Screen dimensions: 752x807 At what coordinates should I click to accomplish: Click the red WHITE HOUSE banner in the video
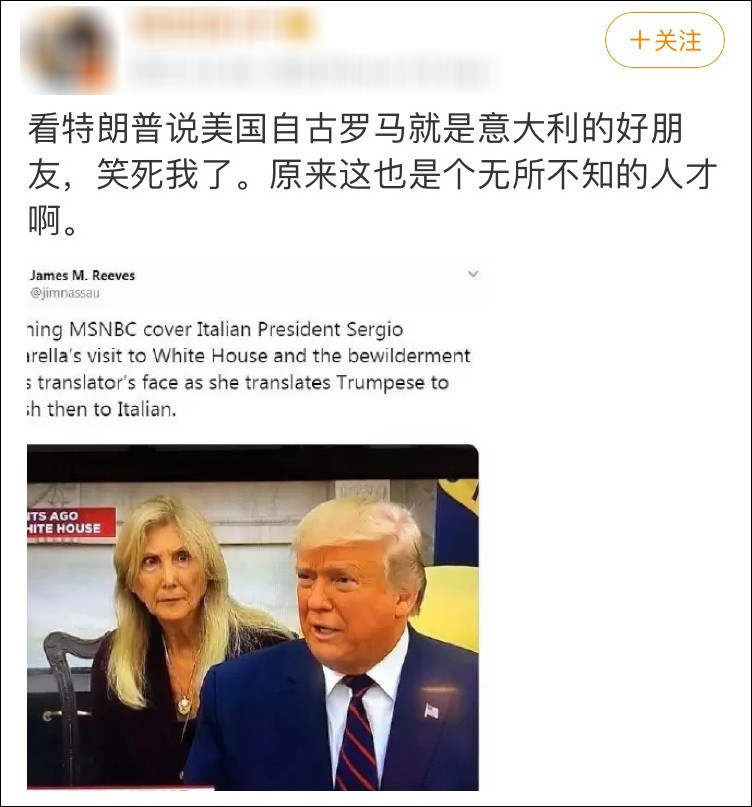[x=72, y=524]
